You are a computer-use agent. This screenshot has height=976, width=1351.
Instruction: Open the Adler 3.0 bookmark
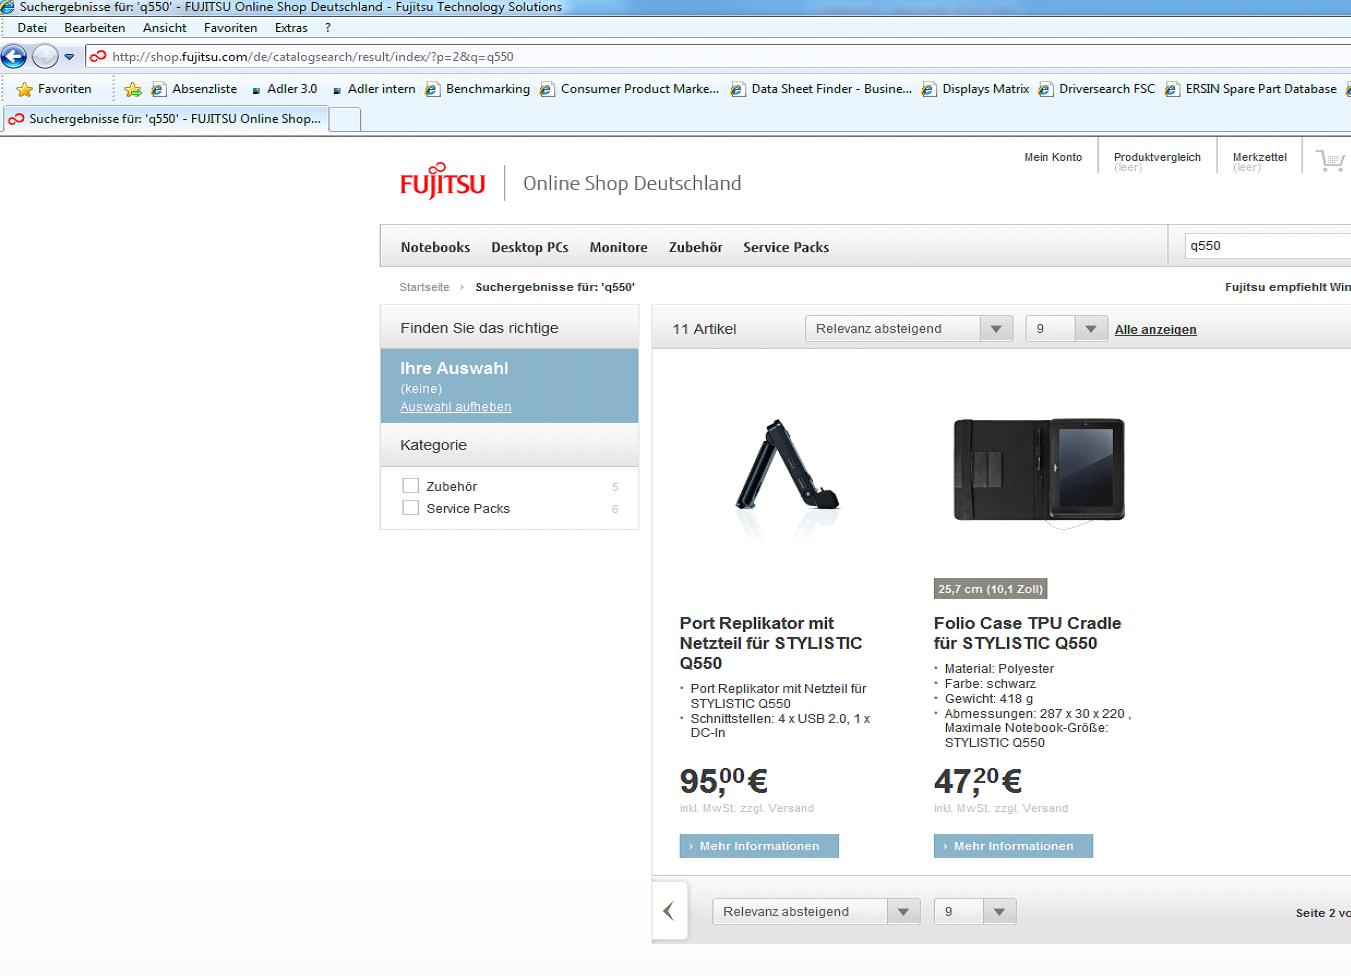click(x=284, y=89)
